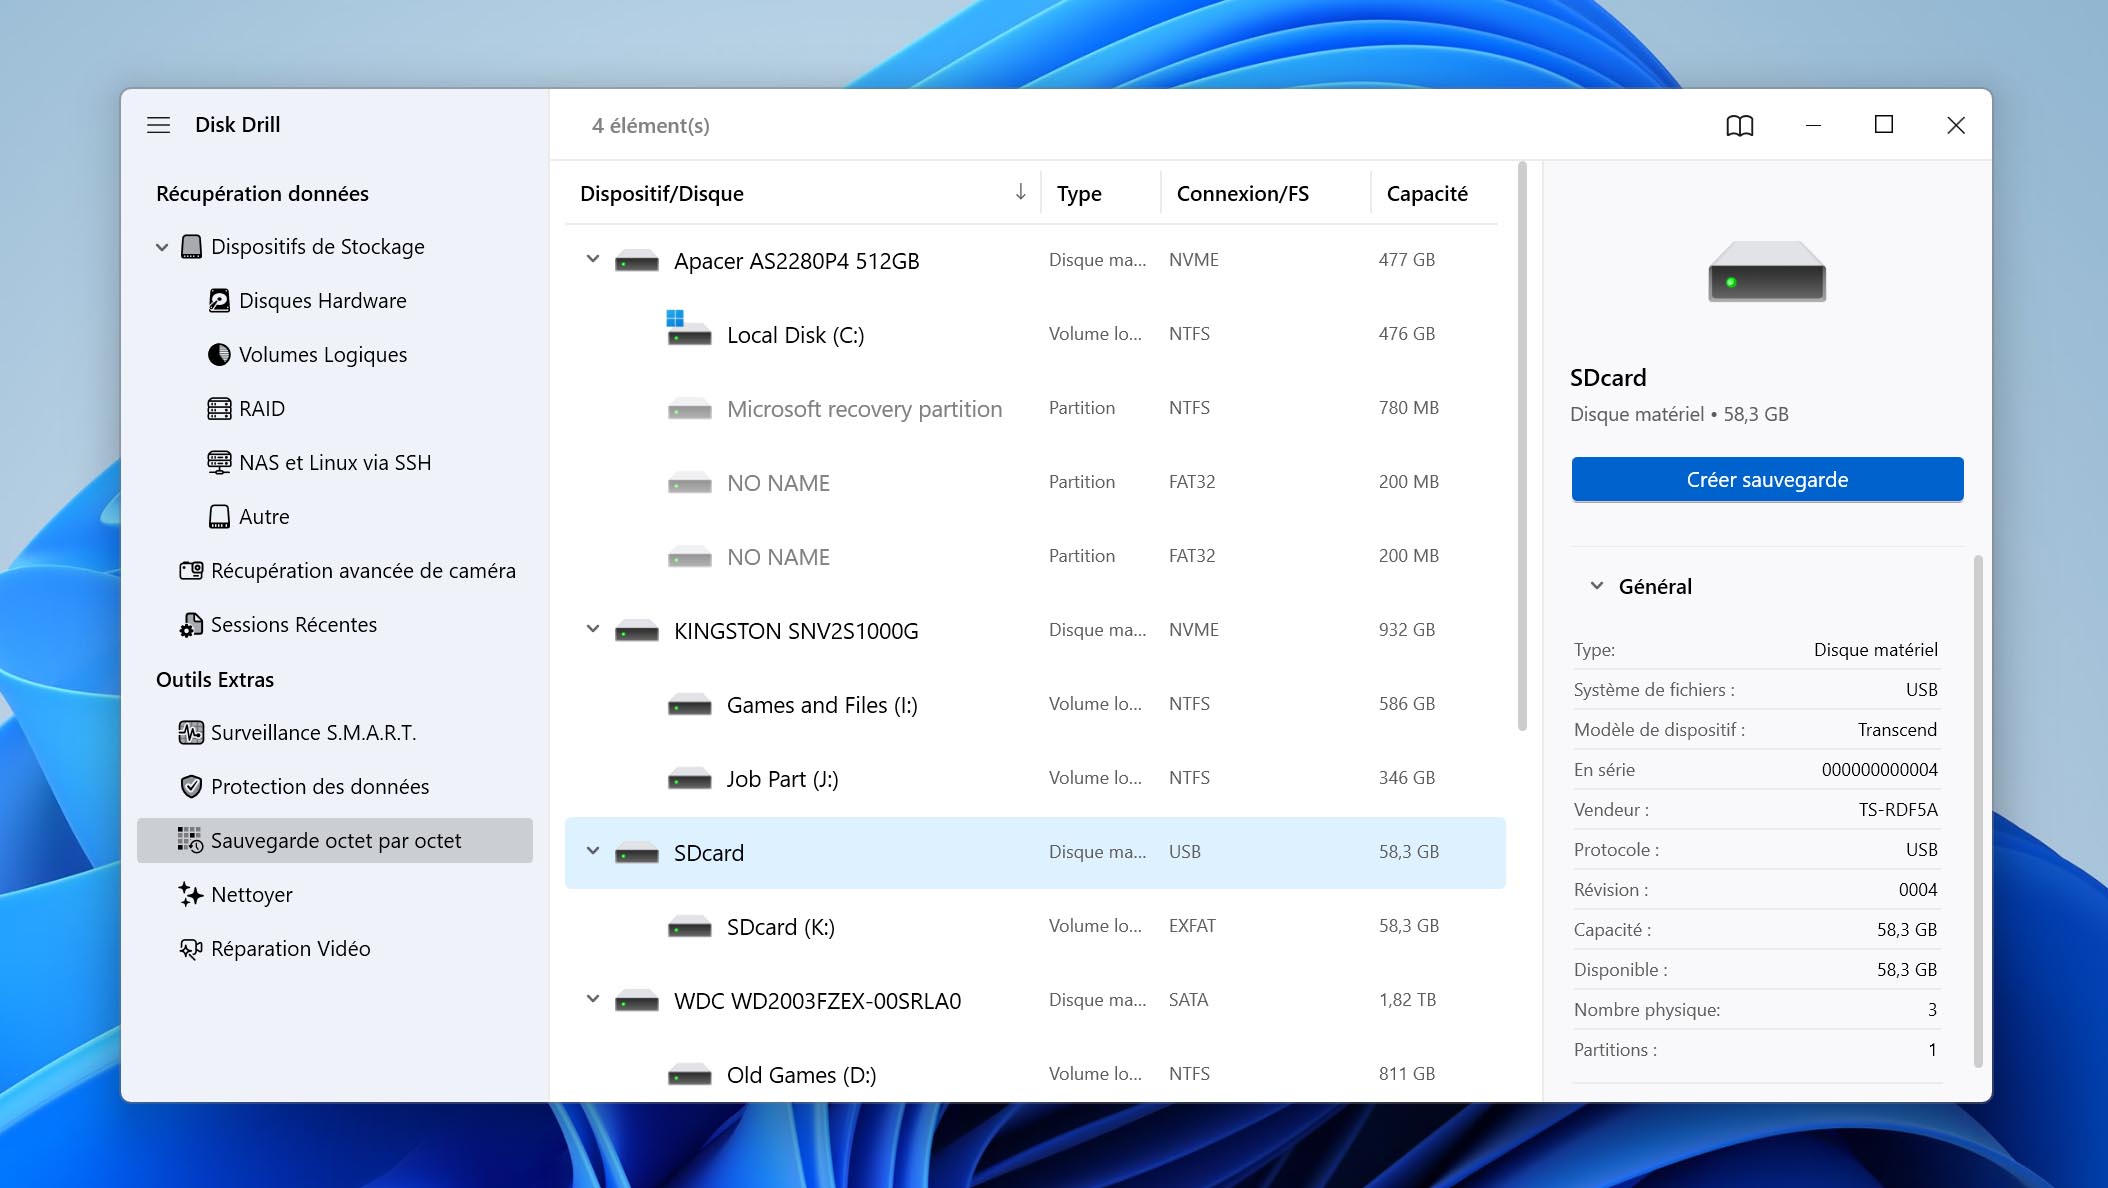The height and width of the screenshot is (1188, 2108).
Task: Click the Protection des données shield icon
Action: pos(191,787)
